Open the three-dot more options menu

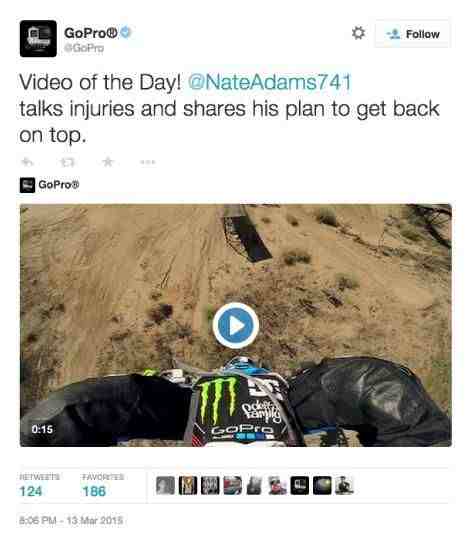coord(148,162)
